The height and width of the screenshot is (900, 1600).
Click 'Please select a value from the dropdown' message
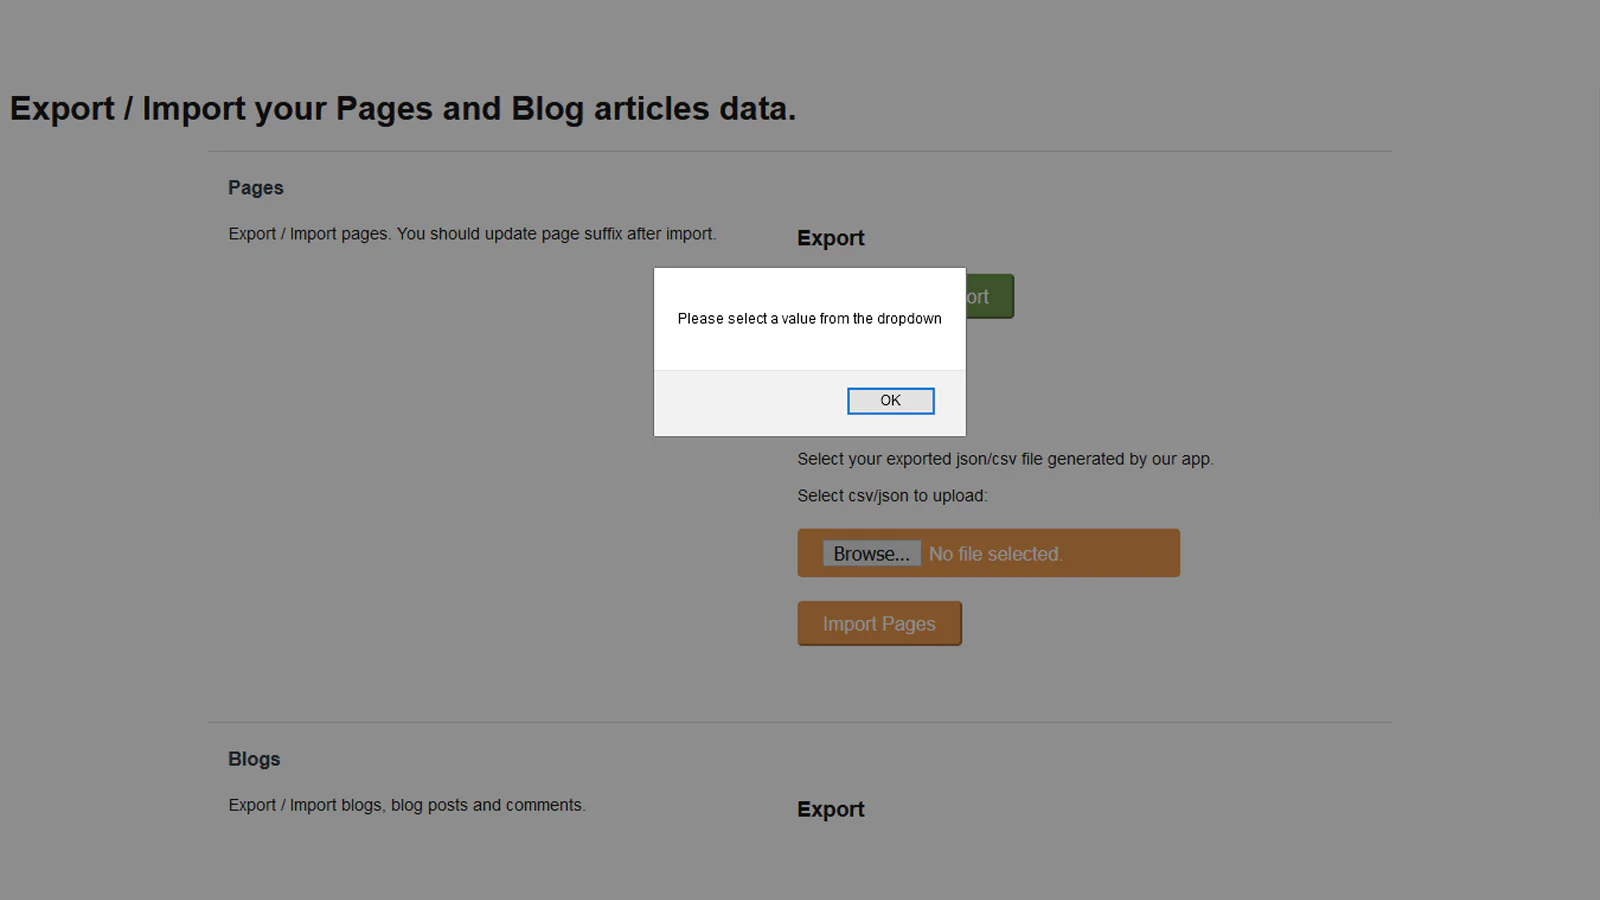tap(809, 319)
